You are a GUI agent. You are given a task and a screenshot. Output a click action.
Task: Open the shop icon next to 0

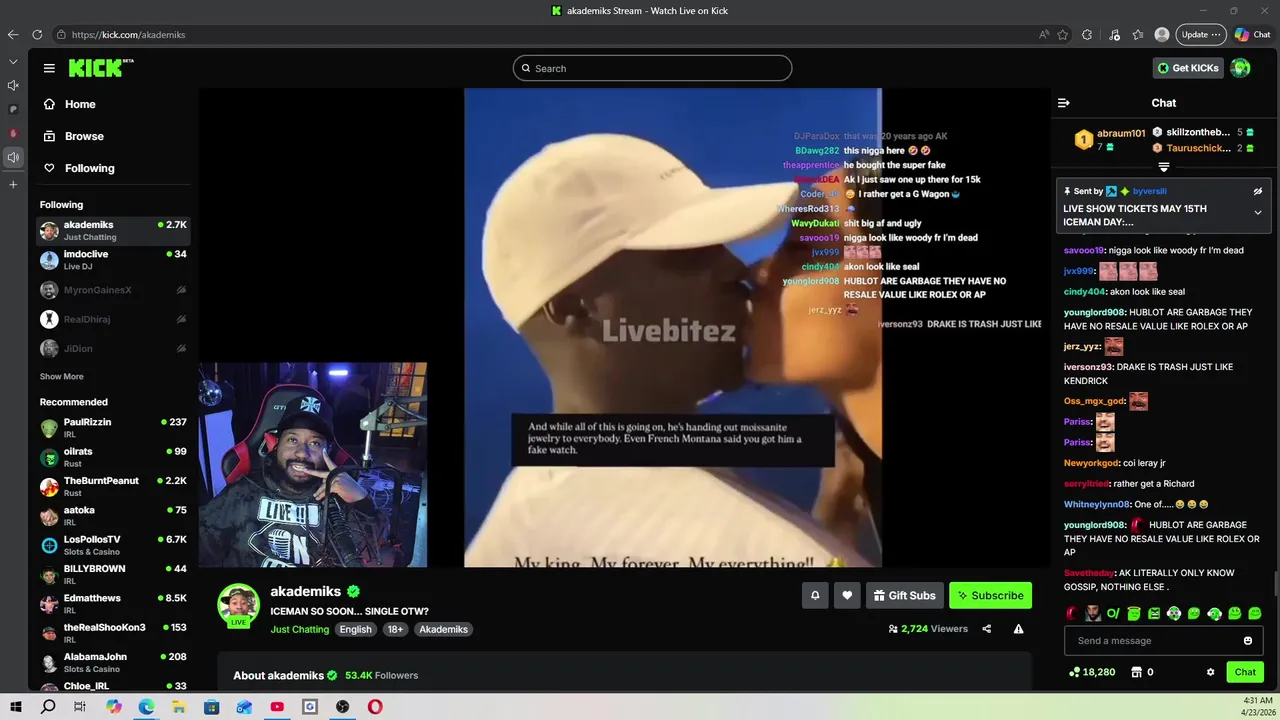tap(1135, 672)
